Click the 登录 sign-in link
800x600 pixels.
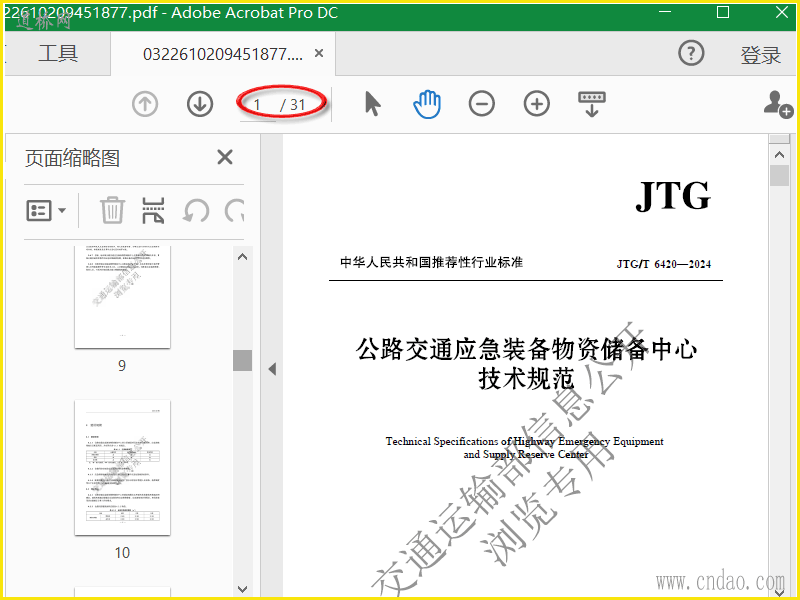[x=761, y=55]
